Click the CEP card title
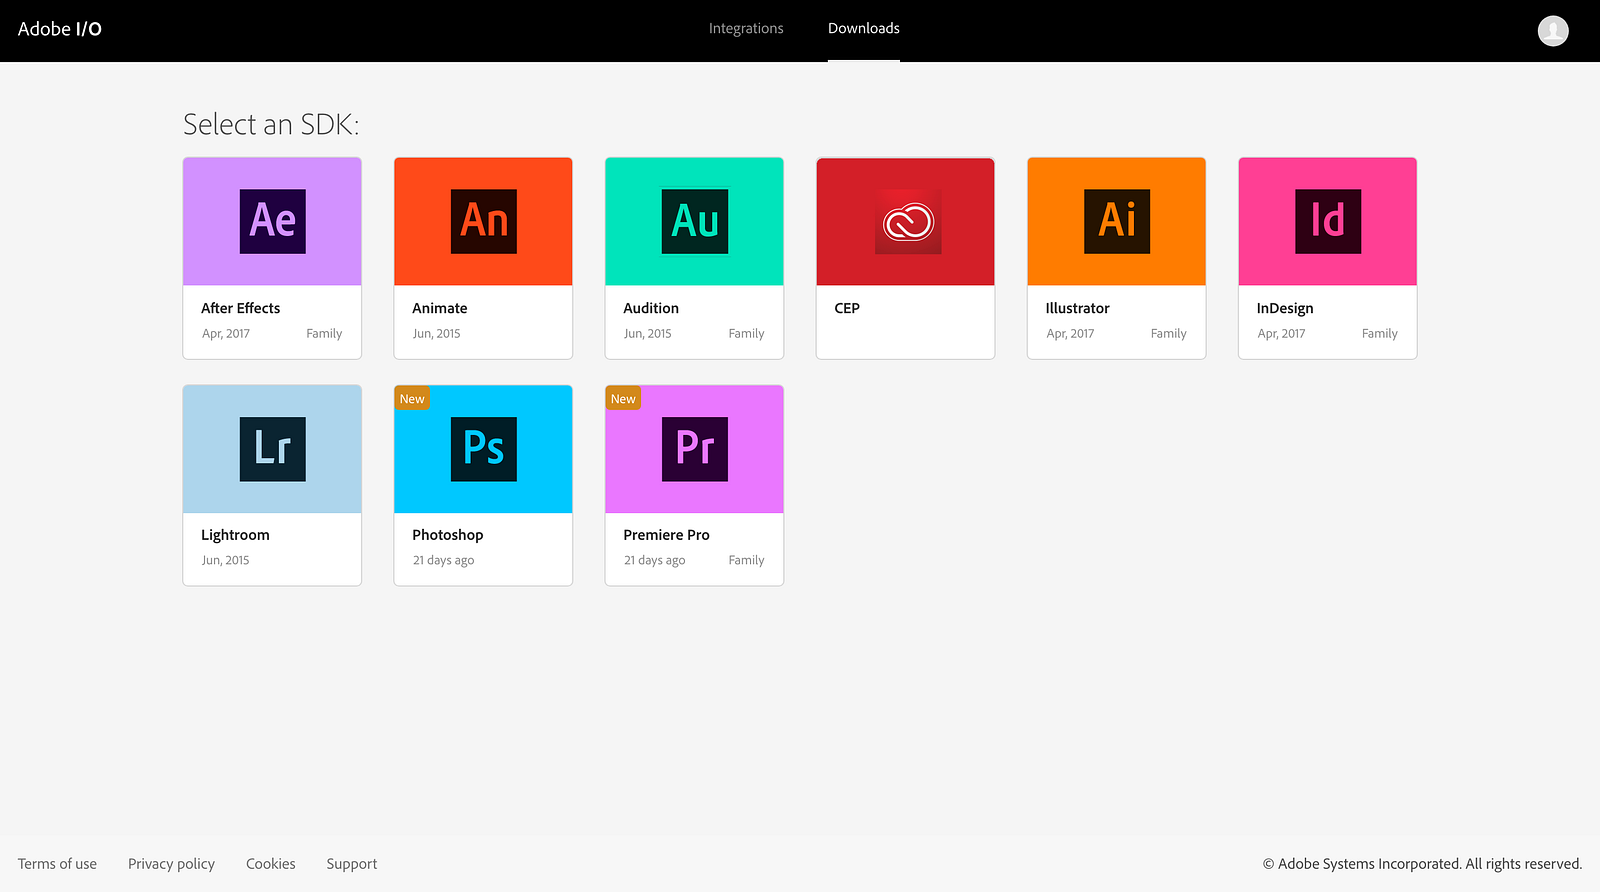 (x=847, y=308)
